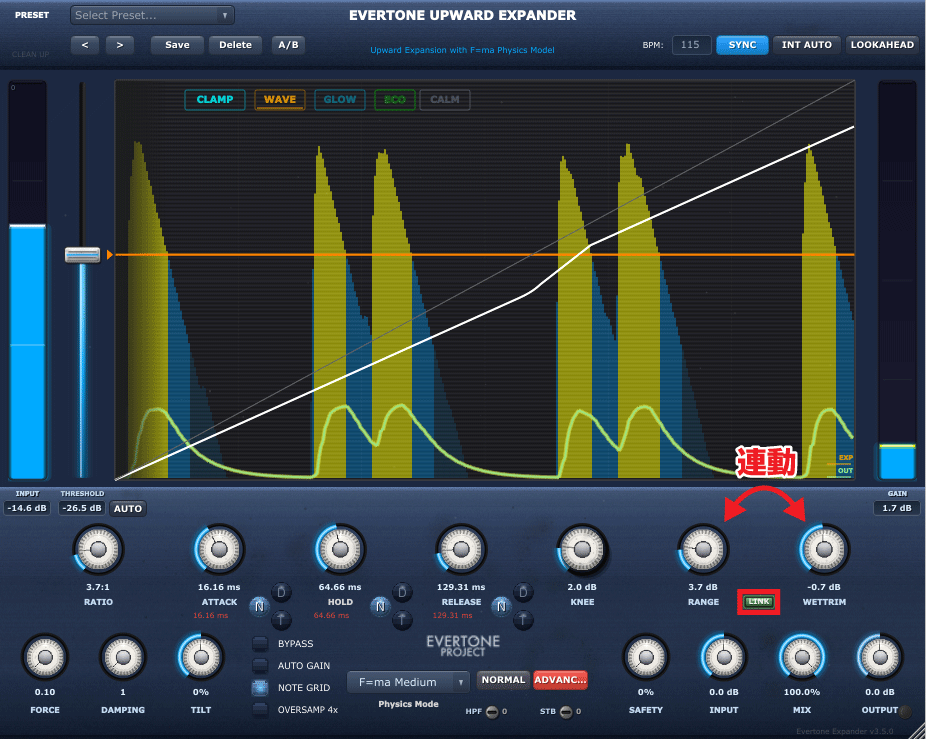
Task: Click the T triplet icon beside Release
Action: (522, 620)
